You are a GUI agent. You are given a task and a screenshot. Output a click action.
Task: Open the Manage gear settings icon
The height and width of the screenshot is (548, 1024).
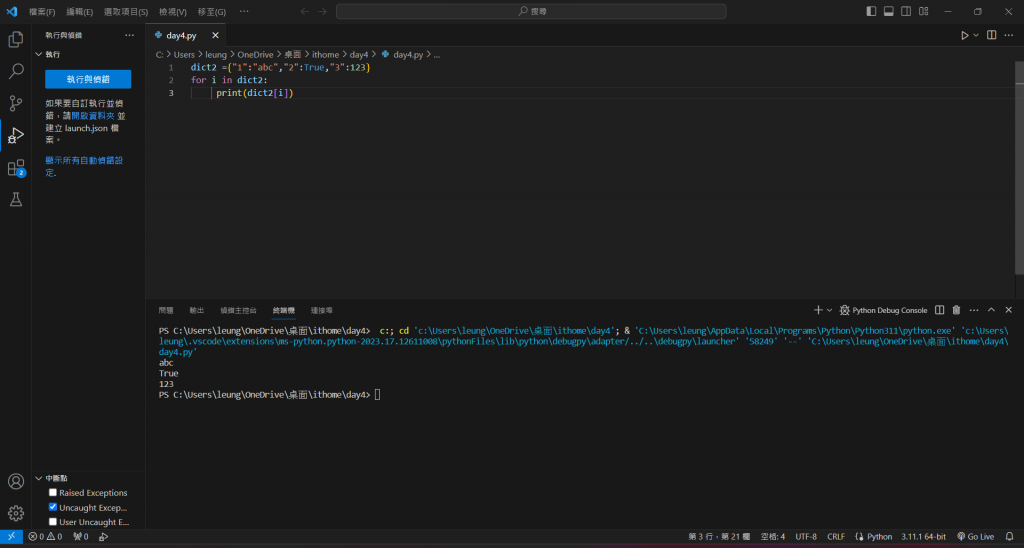(16, 513)
